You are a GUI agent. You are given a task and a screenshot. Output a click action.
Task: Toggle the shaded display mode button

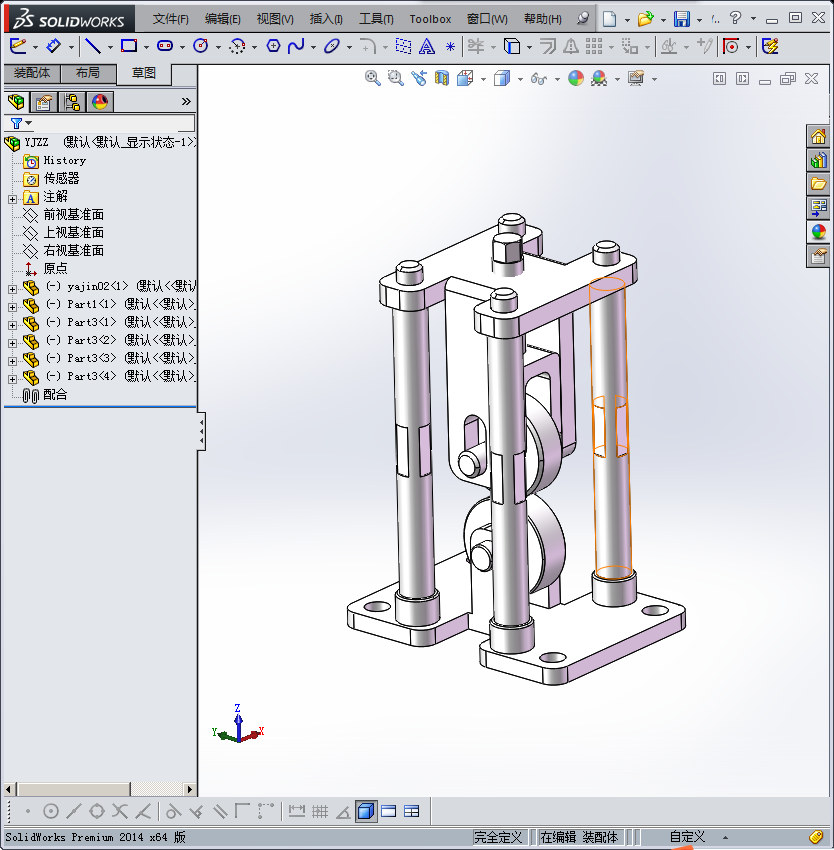pos(366,811)
